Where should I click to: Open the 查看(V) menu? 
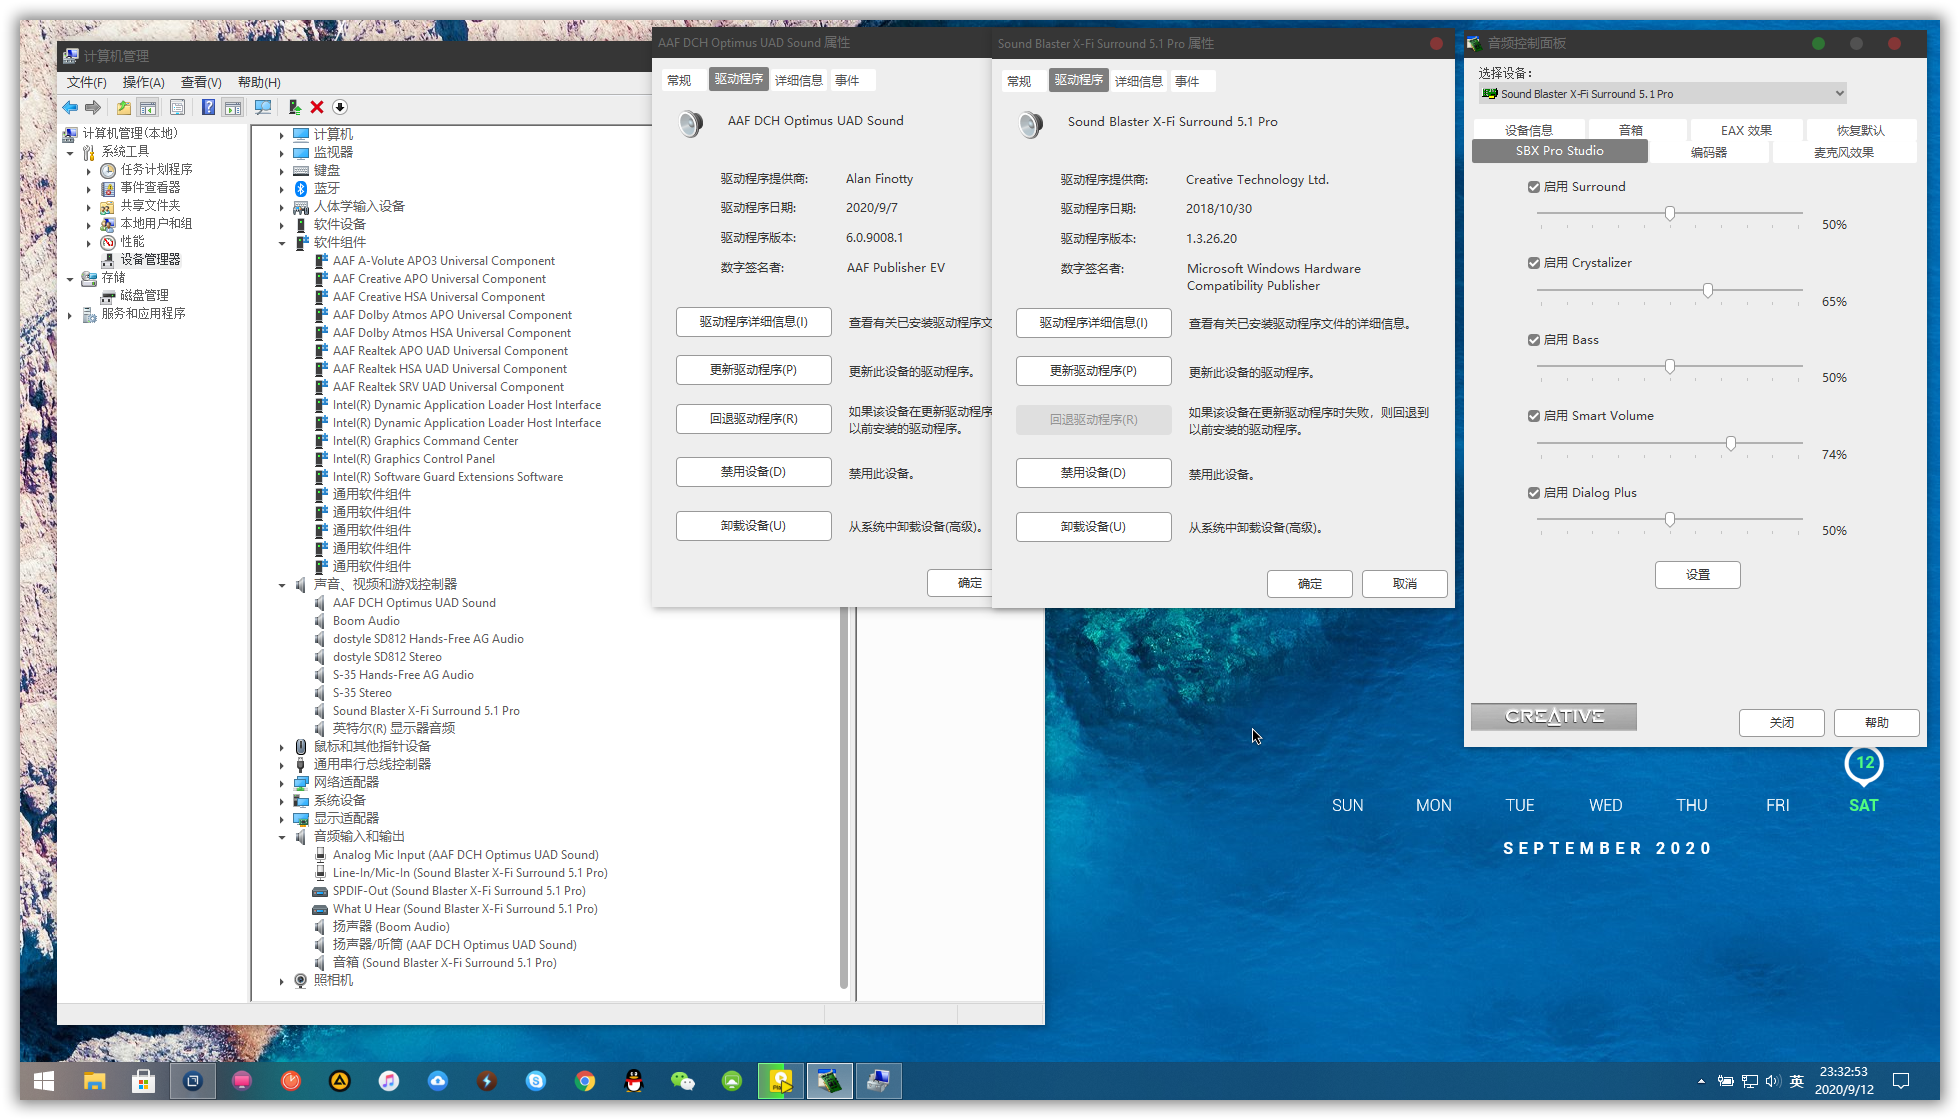click(201, 82)
